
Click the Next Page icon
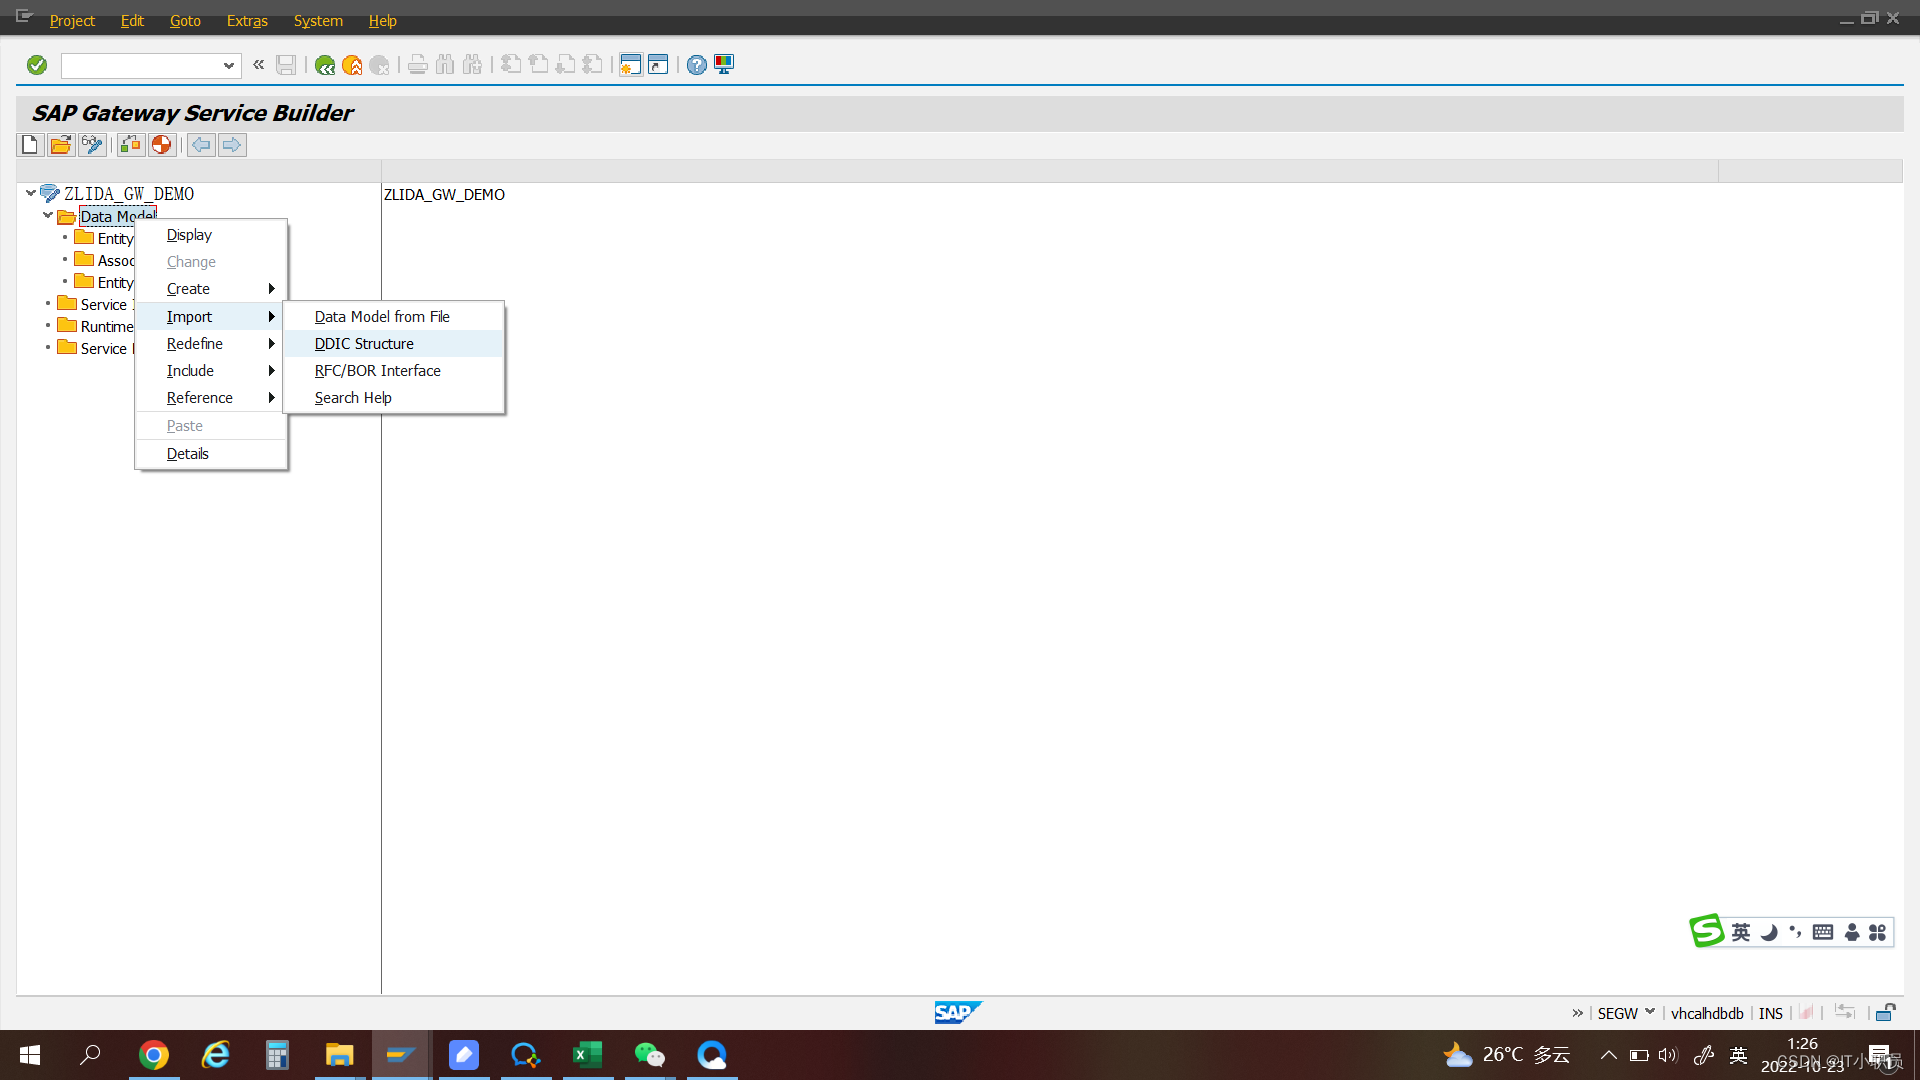point(565,65)
